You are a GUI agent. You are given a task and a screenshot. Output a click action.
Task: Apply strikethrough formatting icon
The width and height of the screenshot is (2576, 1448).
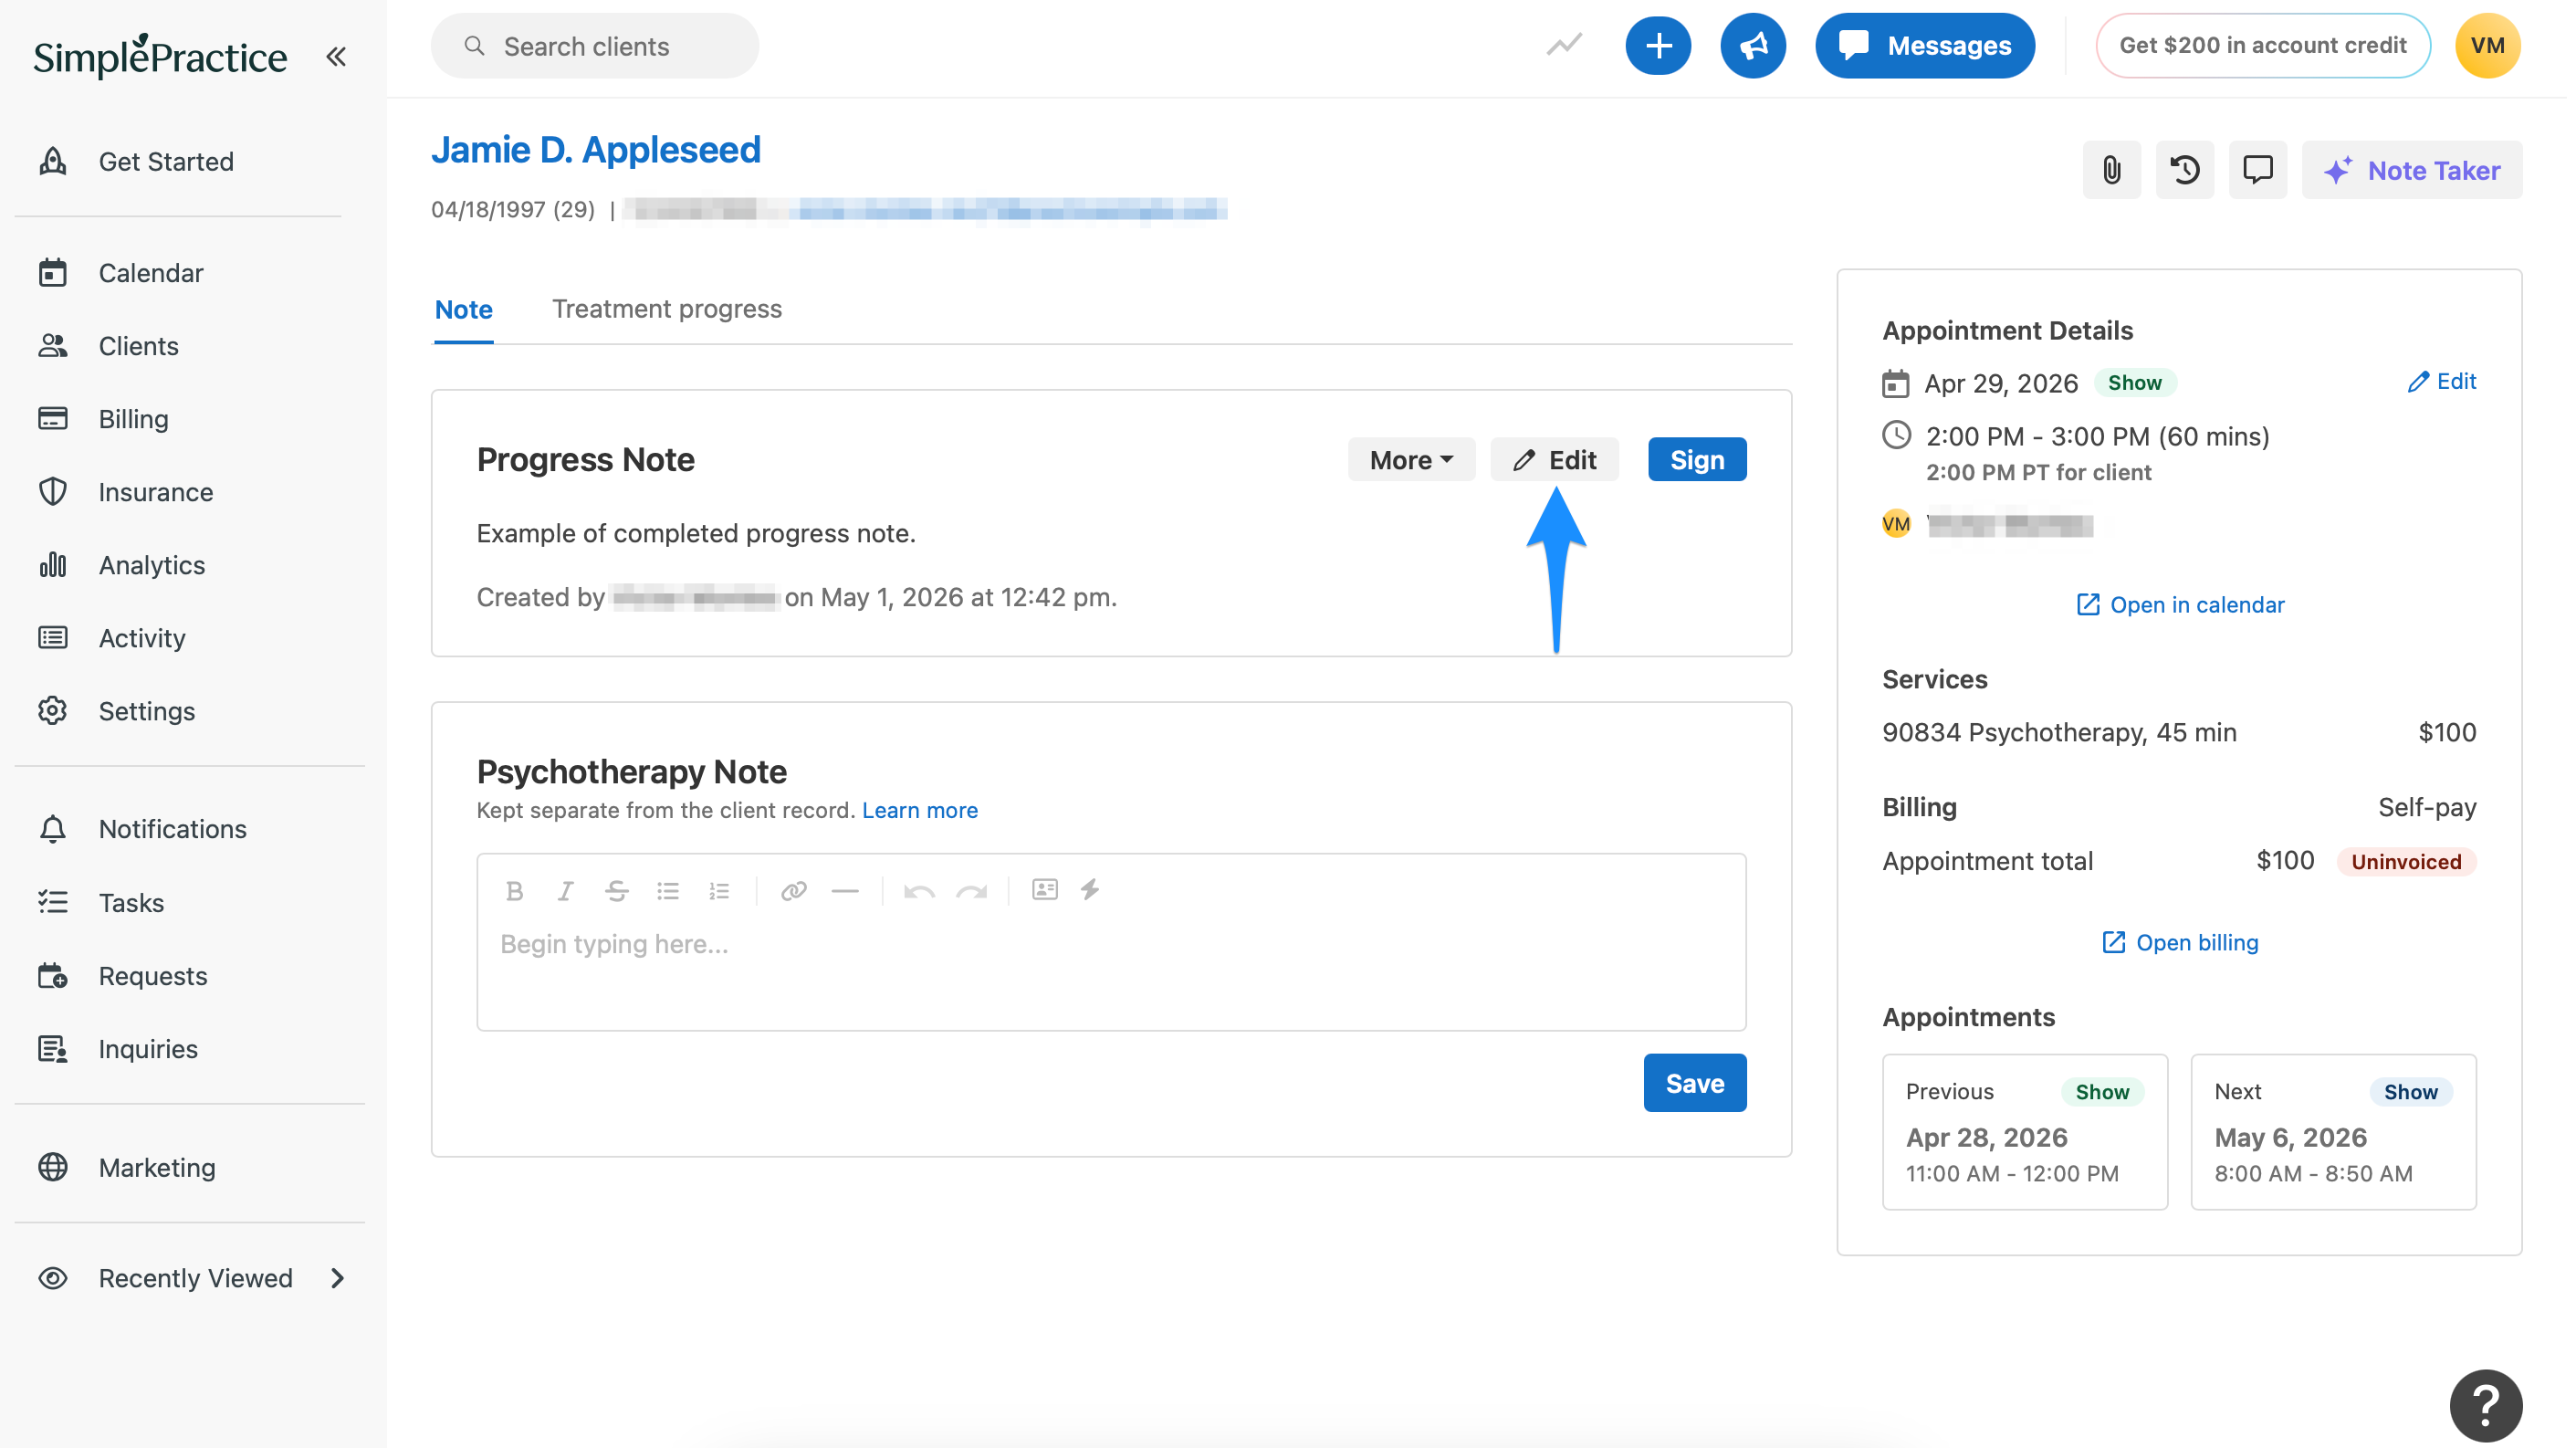click(x=616, y=890)
